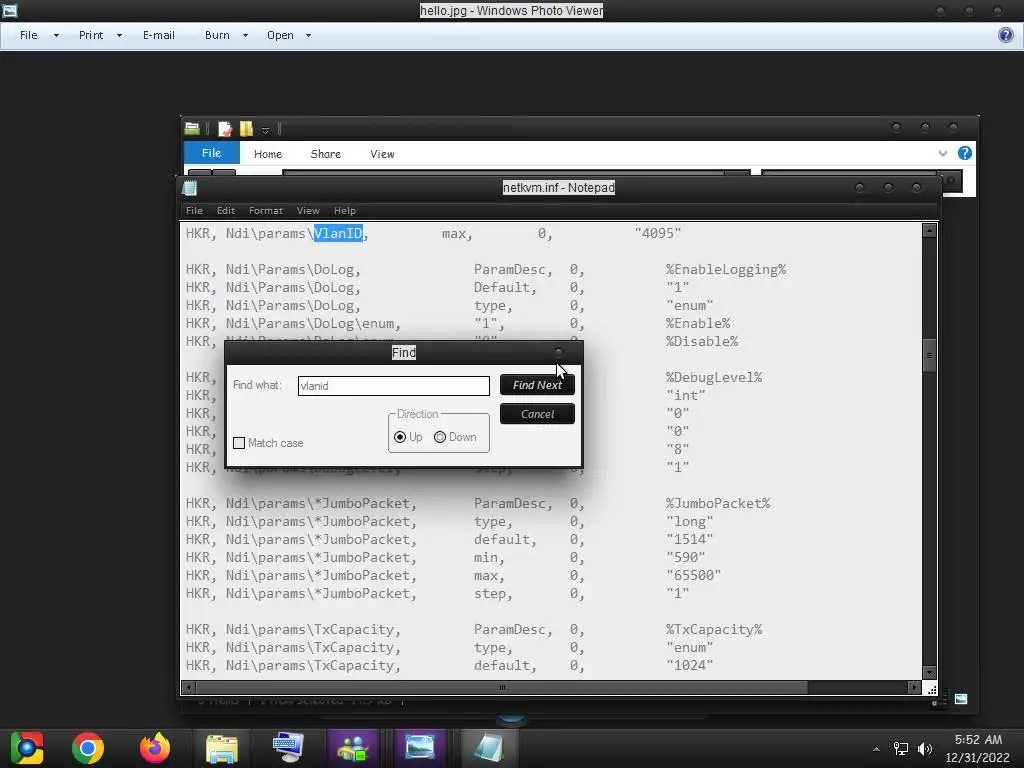Click taskbar clock showing 5:52 AM
The height and width of the screenshot is (768, 1024).
click(978, 740)
